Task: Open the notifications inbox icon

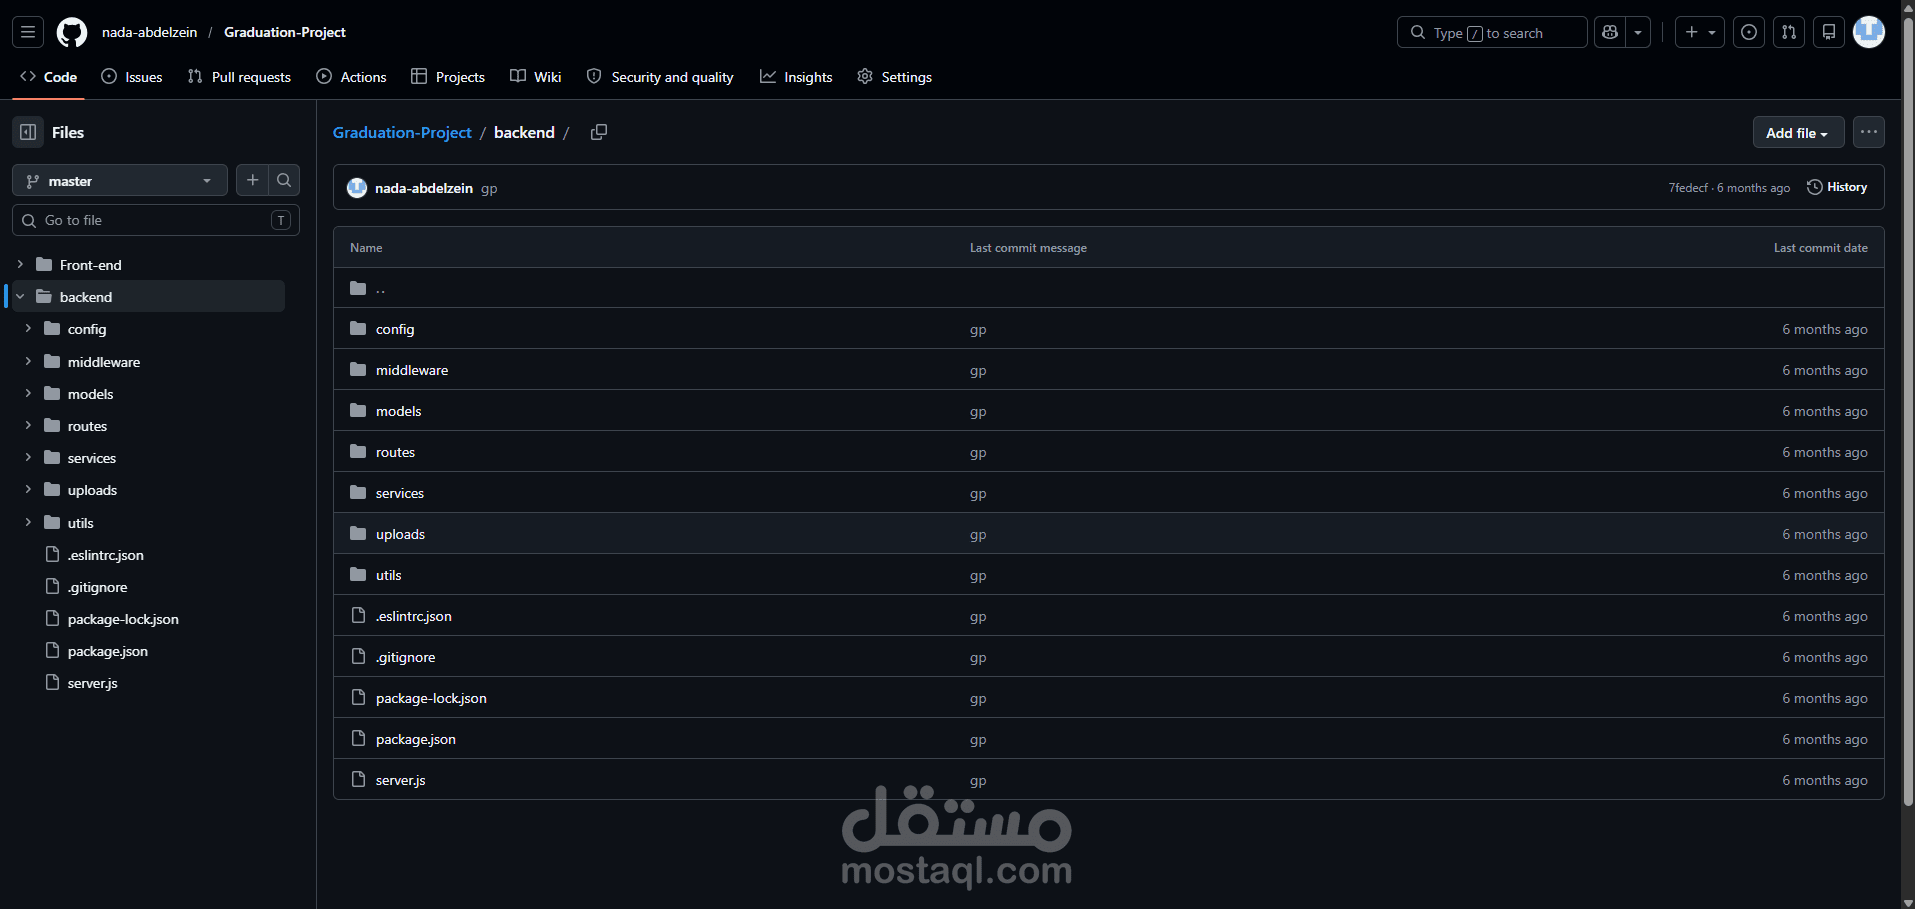Action: pos(1829,32)
